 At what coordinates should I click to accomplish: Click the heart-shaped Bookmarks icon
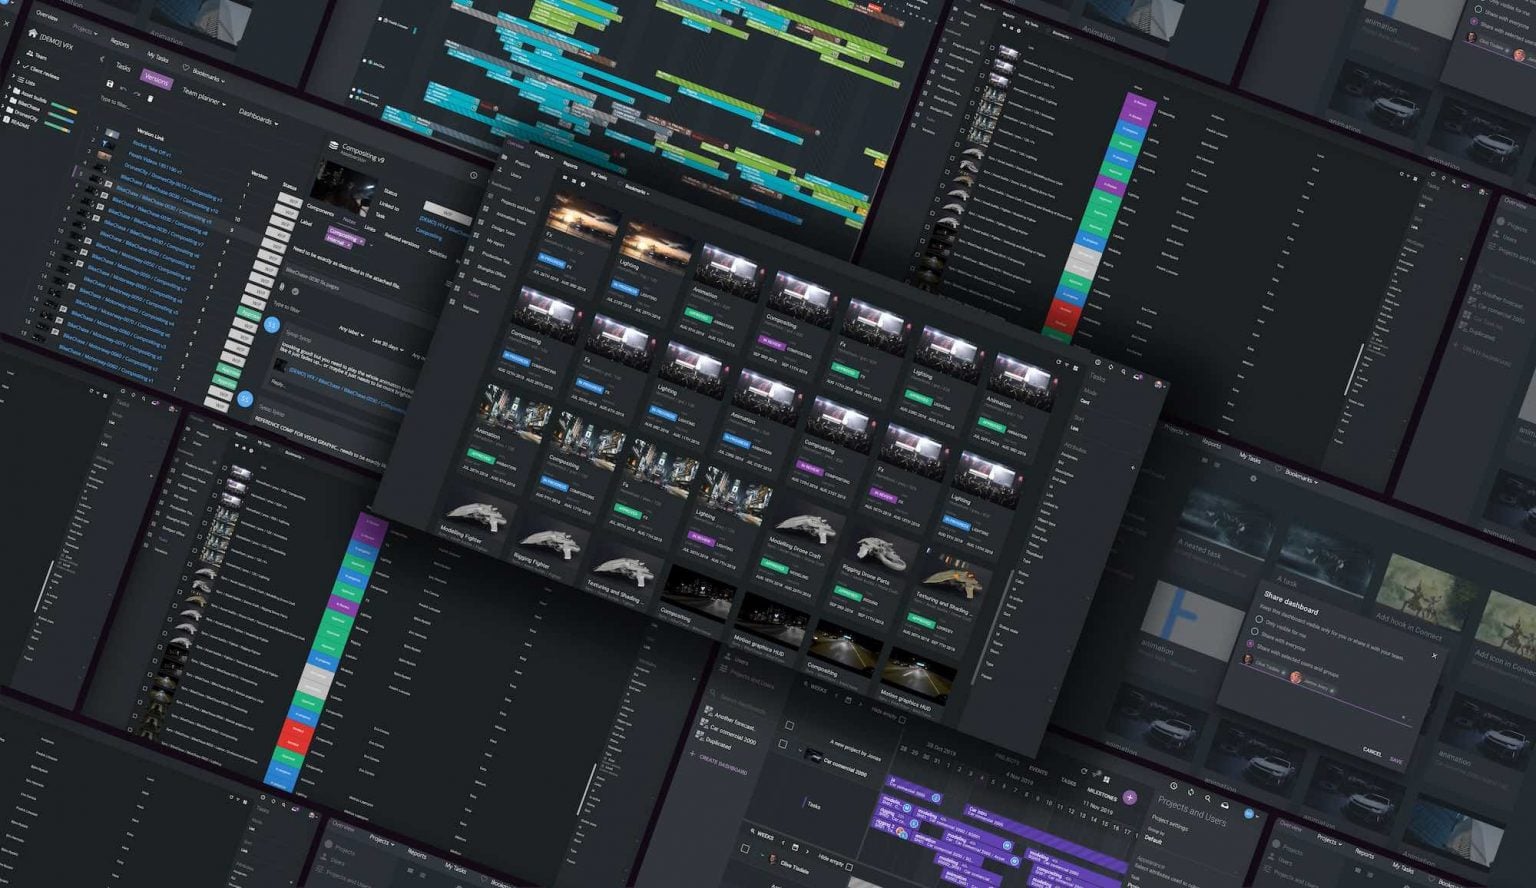pyautogui.click(x=185, y=66)
